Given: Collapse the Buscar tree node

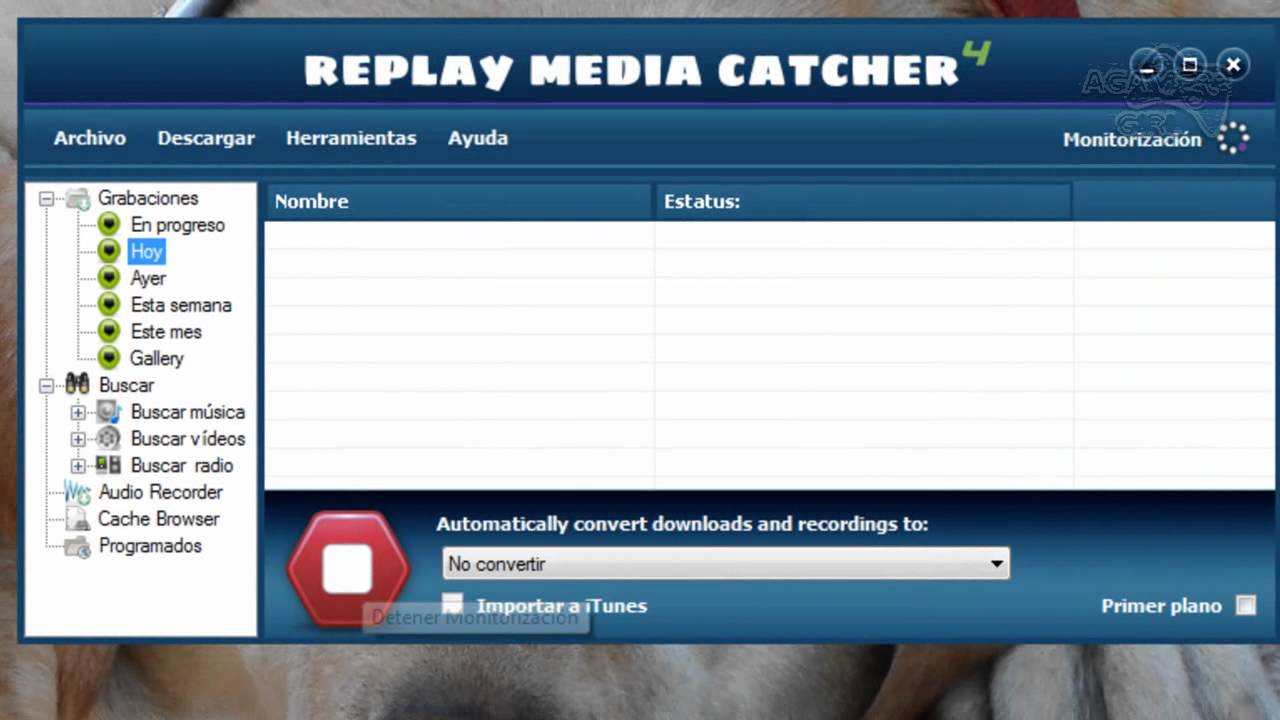Looking at the screenshot, I should pyautogui.click(x=46, y=385).
